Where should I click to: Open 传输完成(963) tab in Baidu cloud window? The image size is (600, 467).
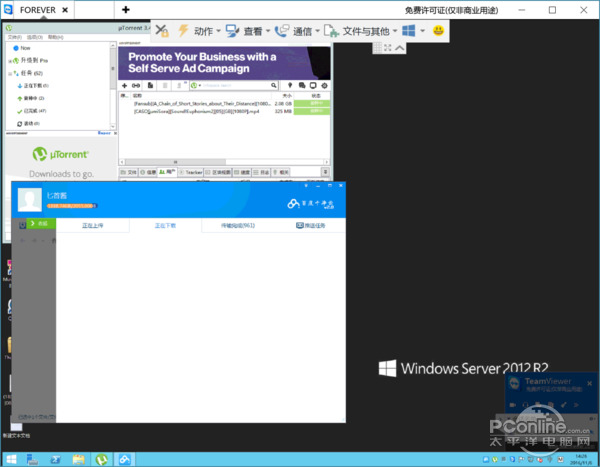pos(238,225)
